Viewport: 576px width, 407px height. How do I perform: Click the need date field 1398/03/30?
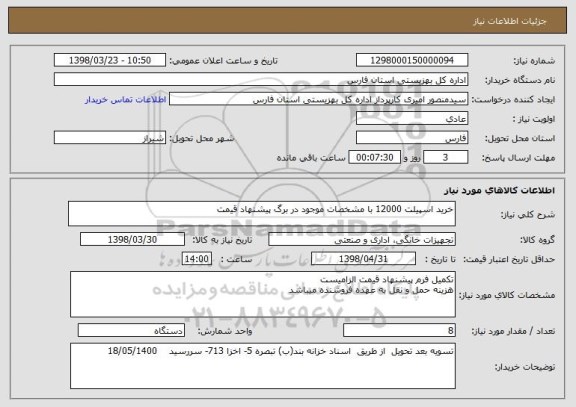[132, 239]
